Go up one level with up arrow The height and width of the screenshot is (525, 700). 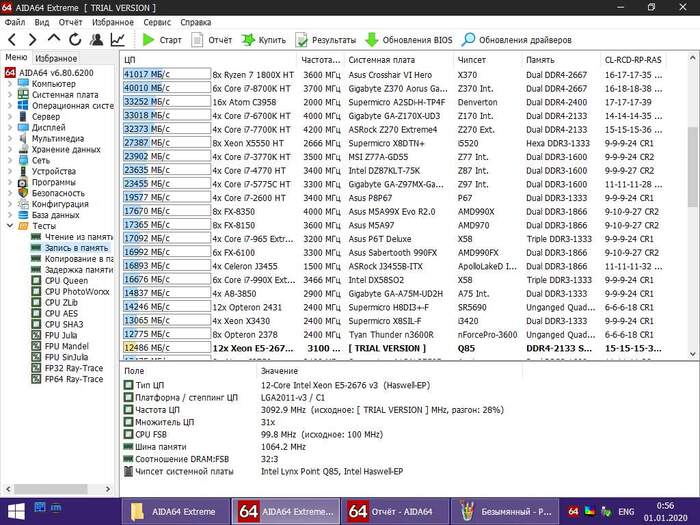coord(54,40)
